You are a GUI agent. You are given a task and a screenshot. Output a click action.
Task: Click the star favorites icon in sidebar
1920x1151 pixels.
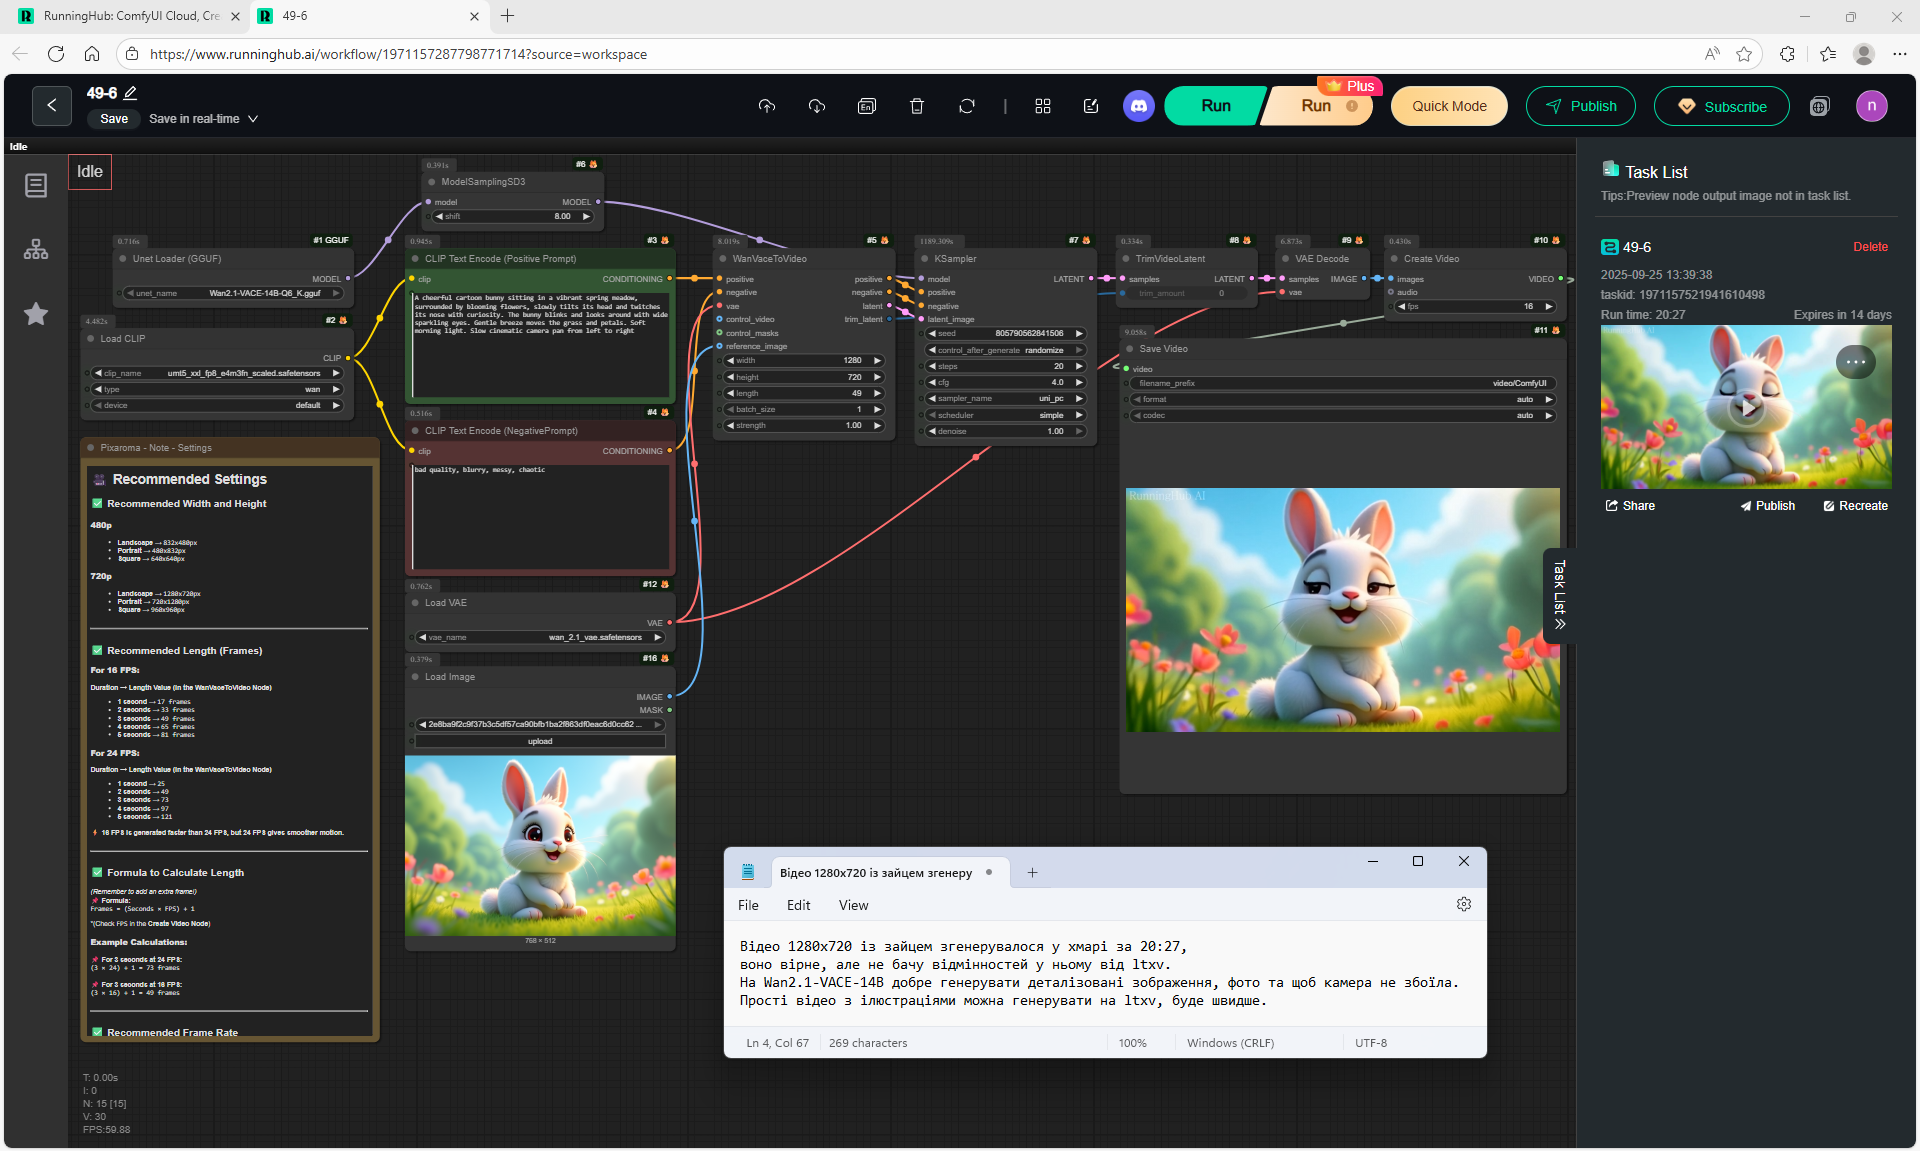click(36, 314)
